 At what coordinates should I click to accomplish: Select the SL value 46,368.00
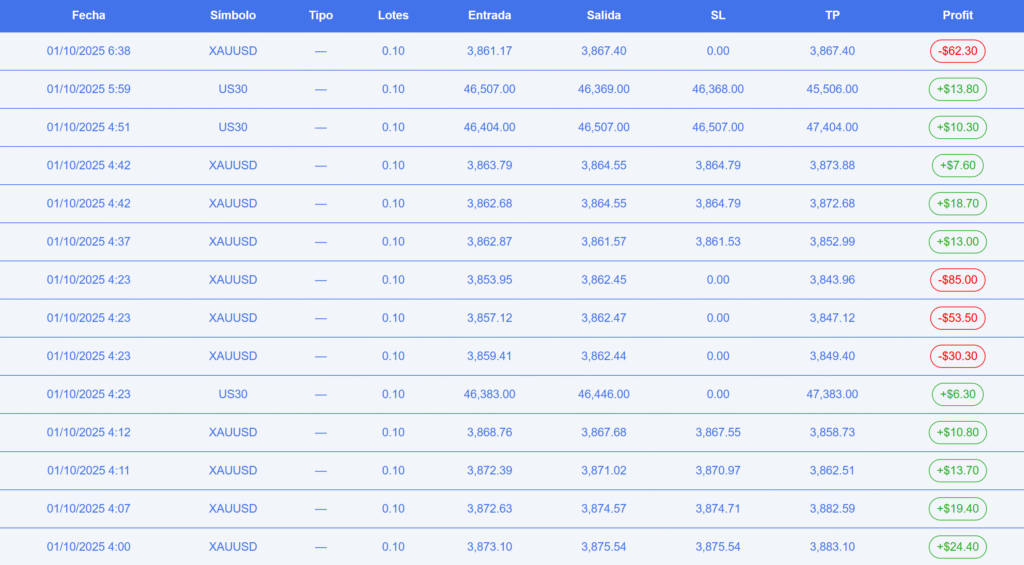pos(717,89)
